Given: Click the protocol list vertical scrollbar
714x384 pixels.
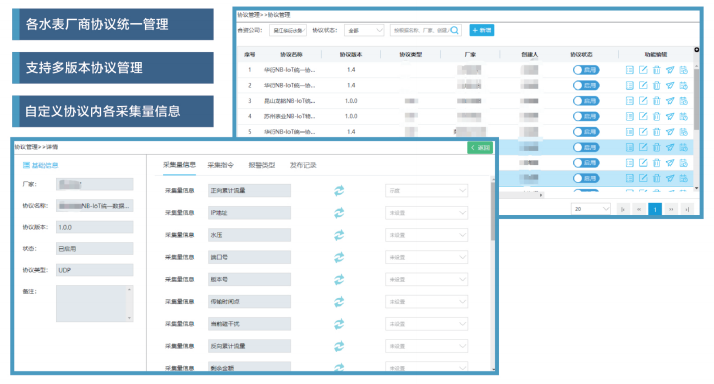Looking at the screenshot, I should (696, 98).
